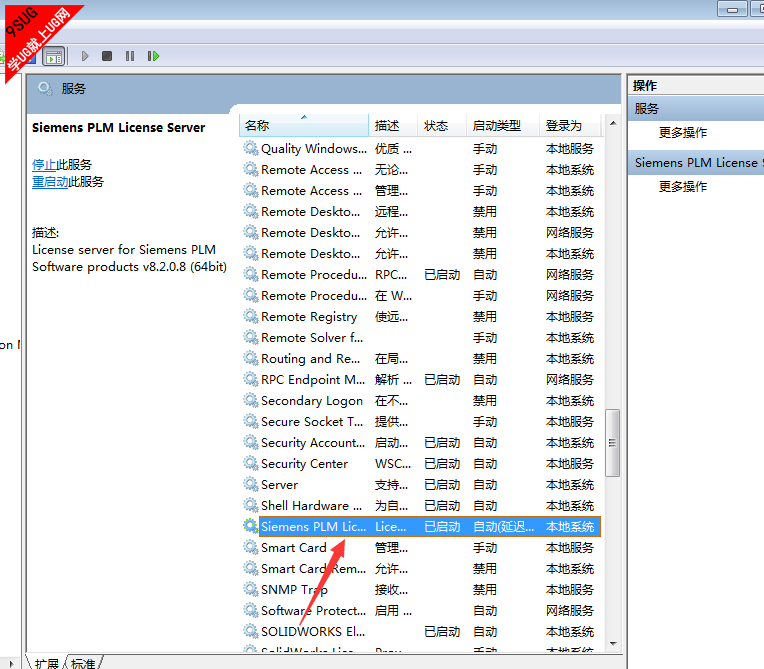Select the SNMP Trap service name
Screen dimensions: 764x669
click(294, 590)
